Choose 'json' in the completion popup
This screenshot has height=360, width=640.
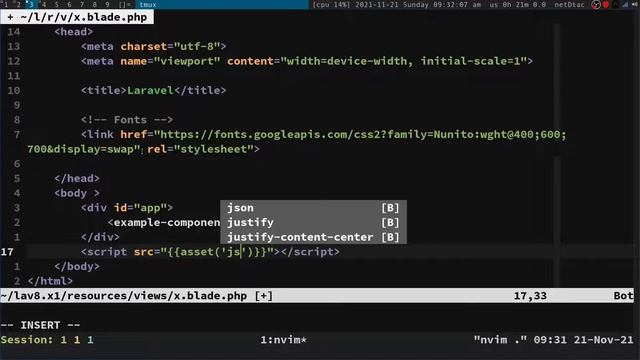point(313,208)
